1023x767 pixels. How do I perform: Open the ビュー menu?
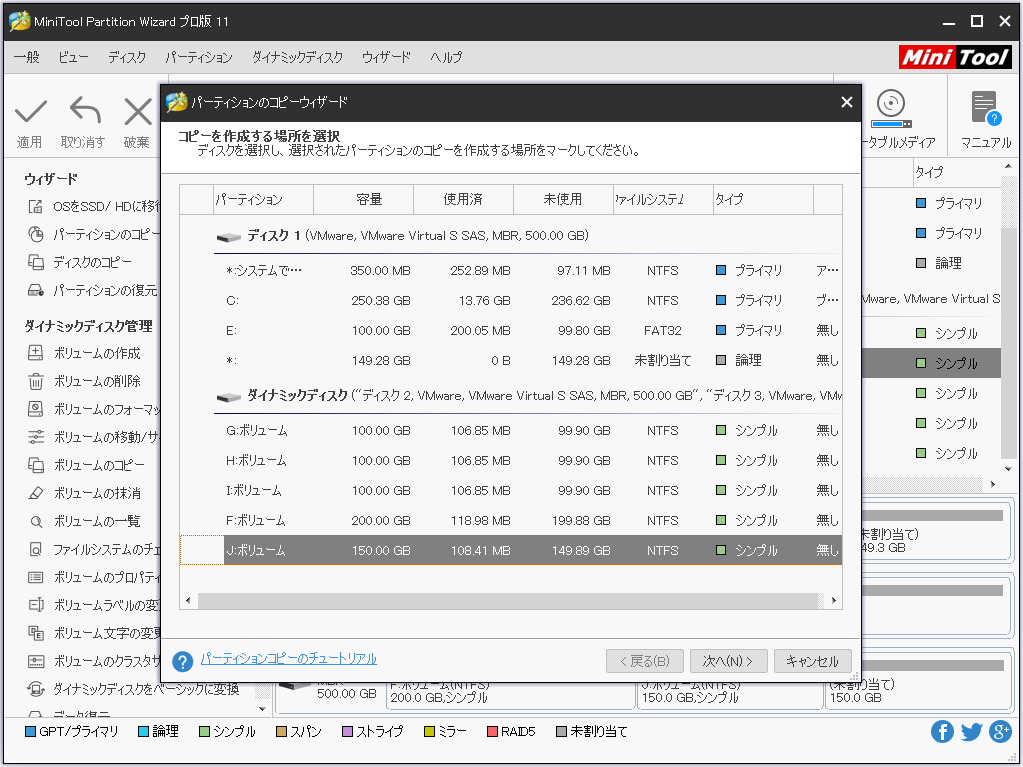coord(73,57)
